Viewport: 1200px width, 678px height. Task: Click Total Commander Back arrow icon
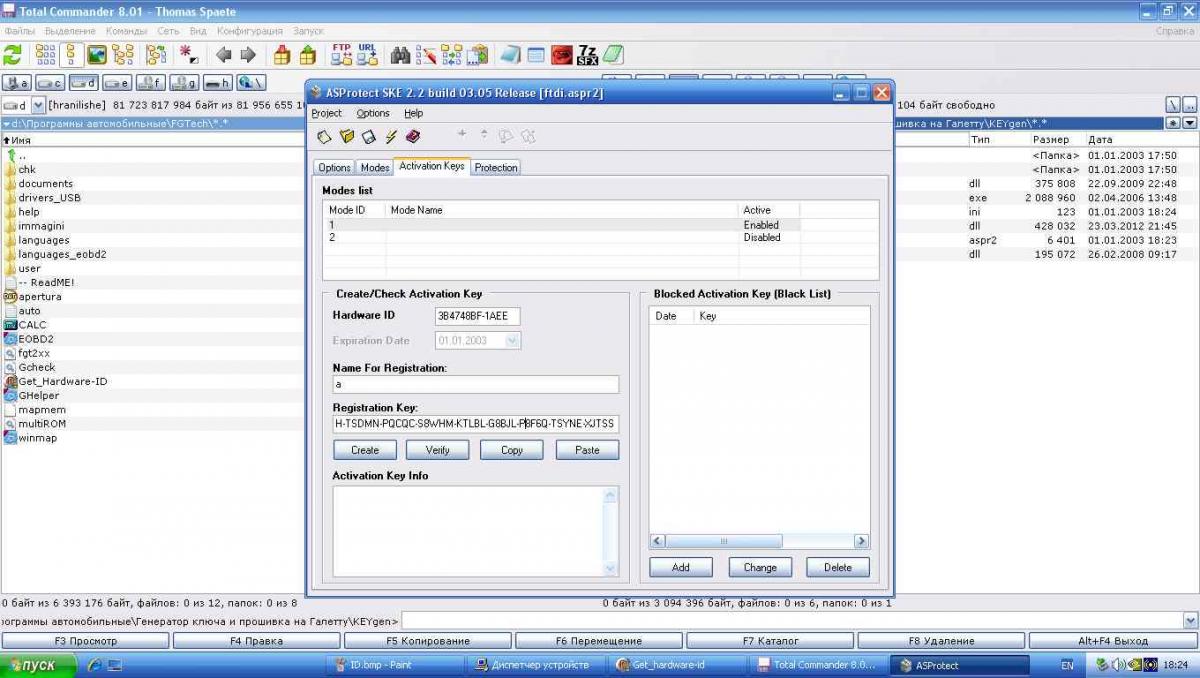(x=224, y=54)
